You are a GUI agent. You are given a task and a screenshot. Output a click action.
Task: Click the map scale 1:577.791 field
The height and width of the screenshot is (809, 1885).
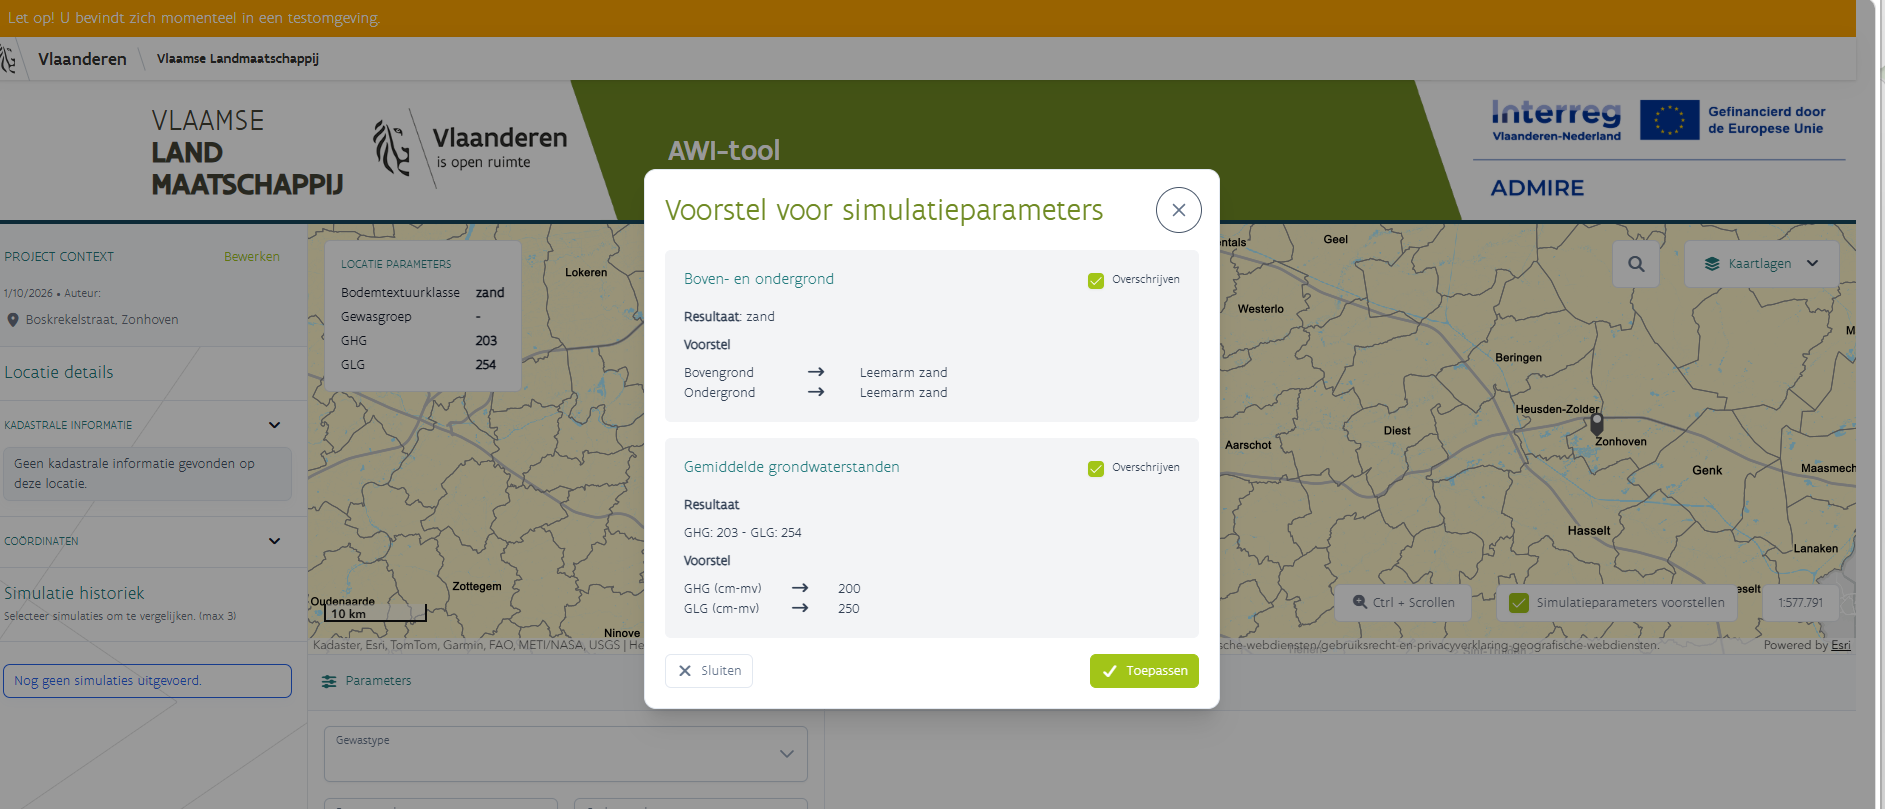point(1800,603)
